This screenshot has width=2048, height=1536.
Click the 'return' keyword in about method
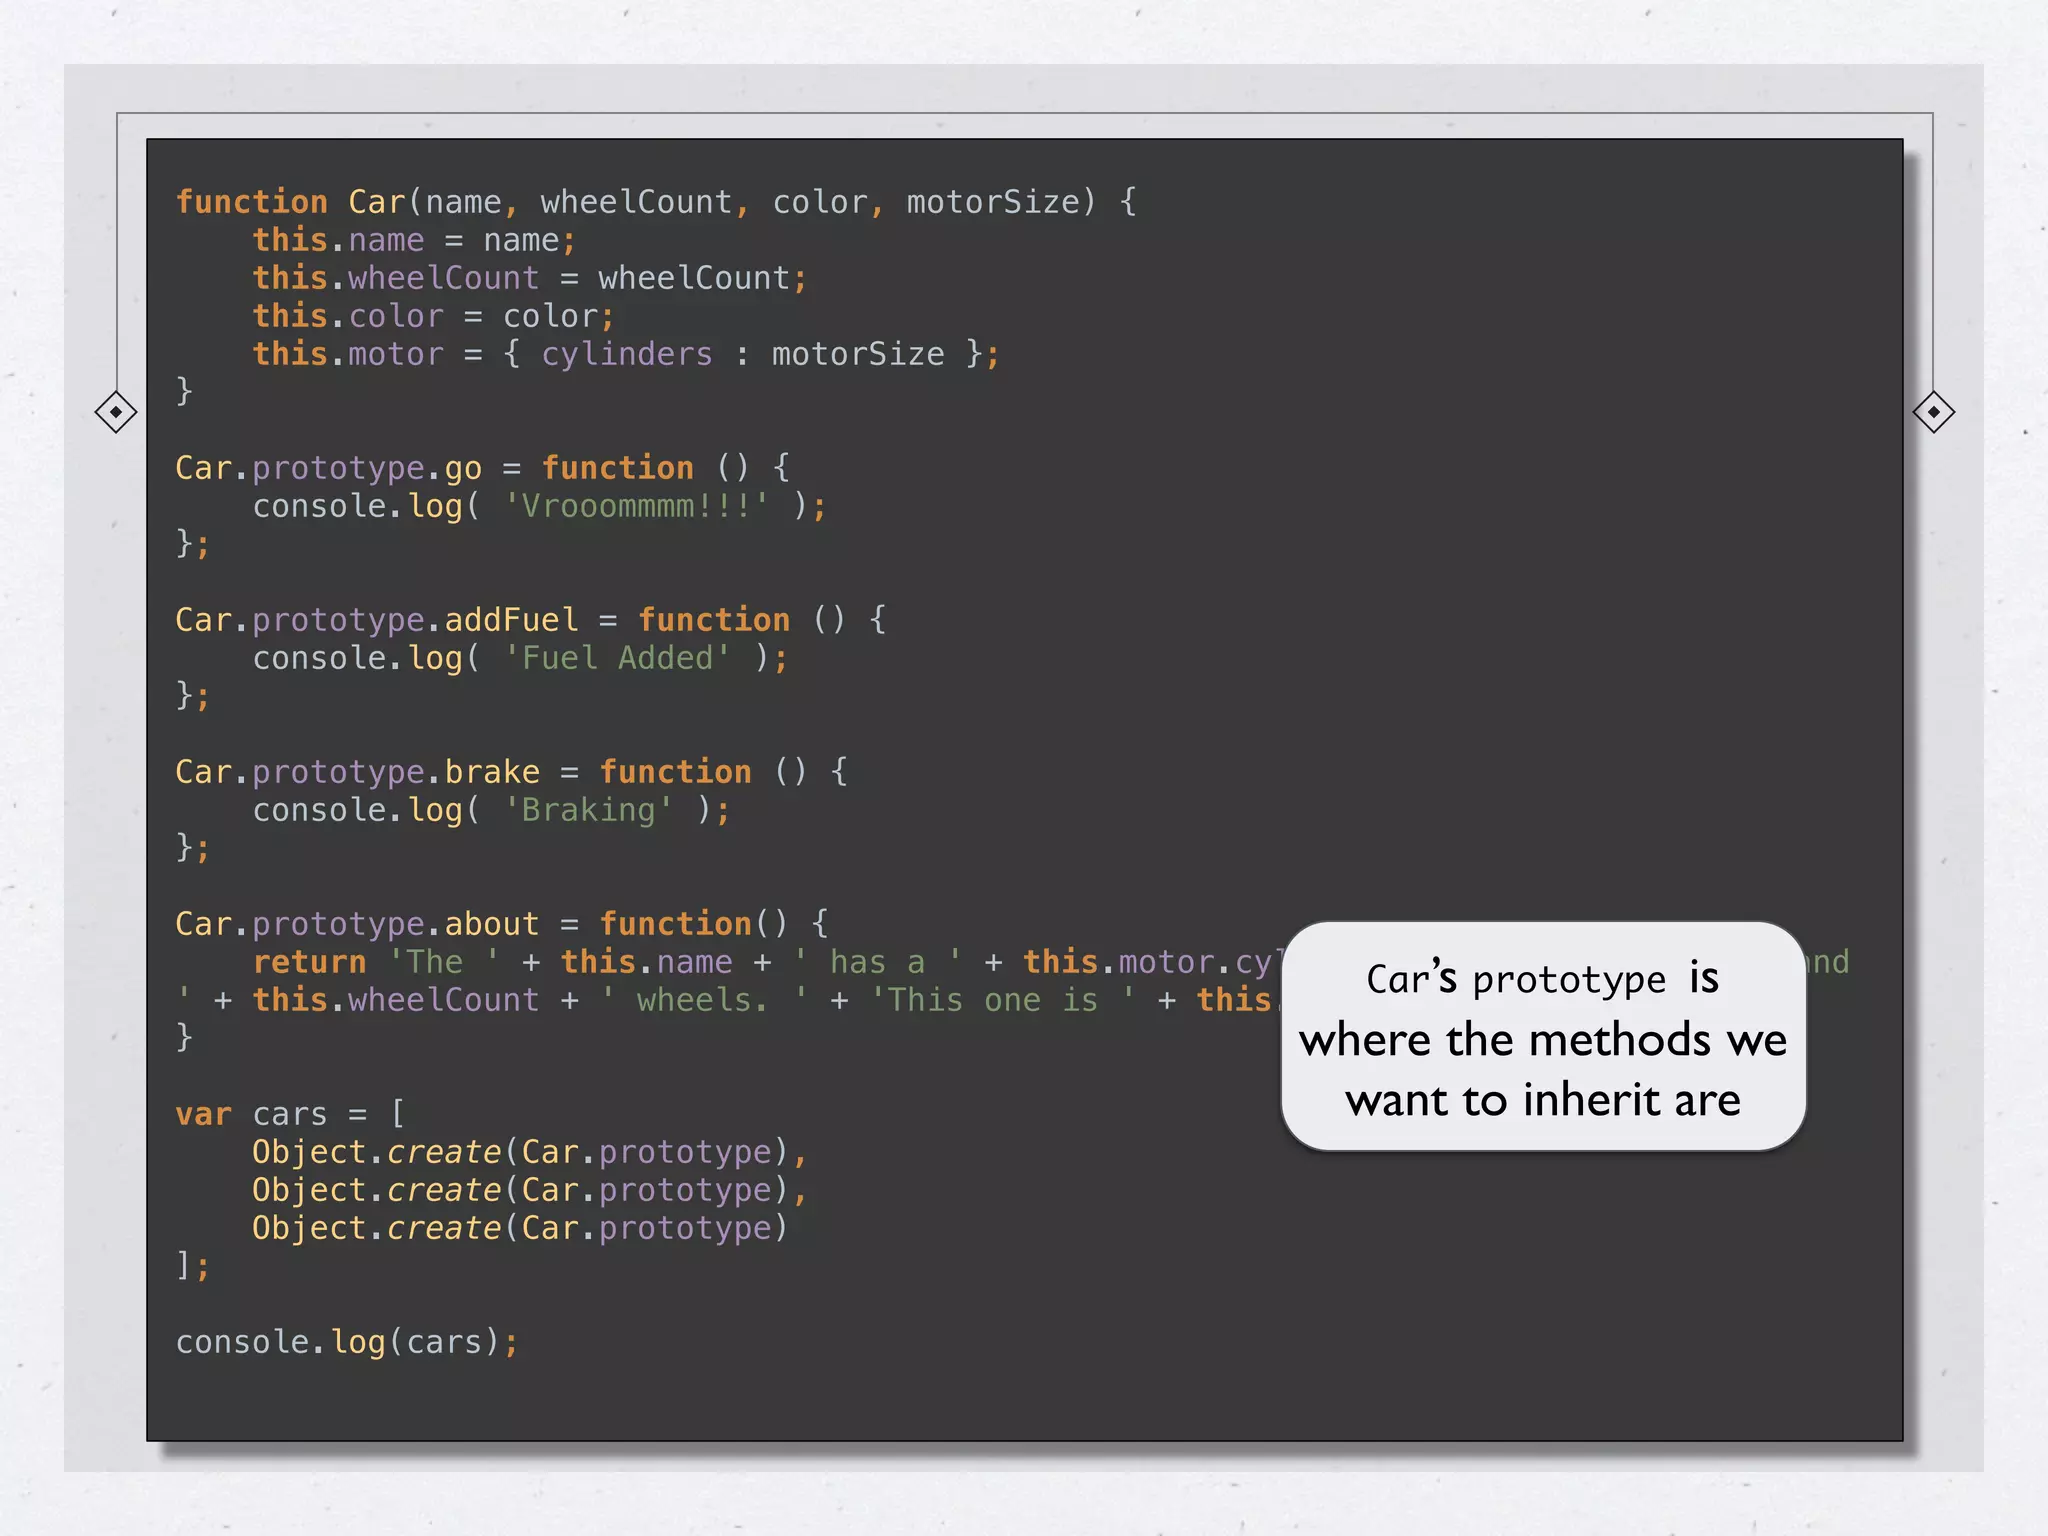[x=309, y=962]
